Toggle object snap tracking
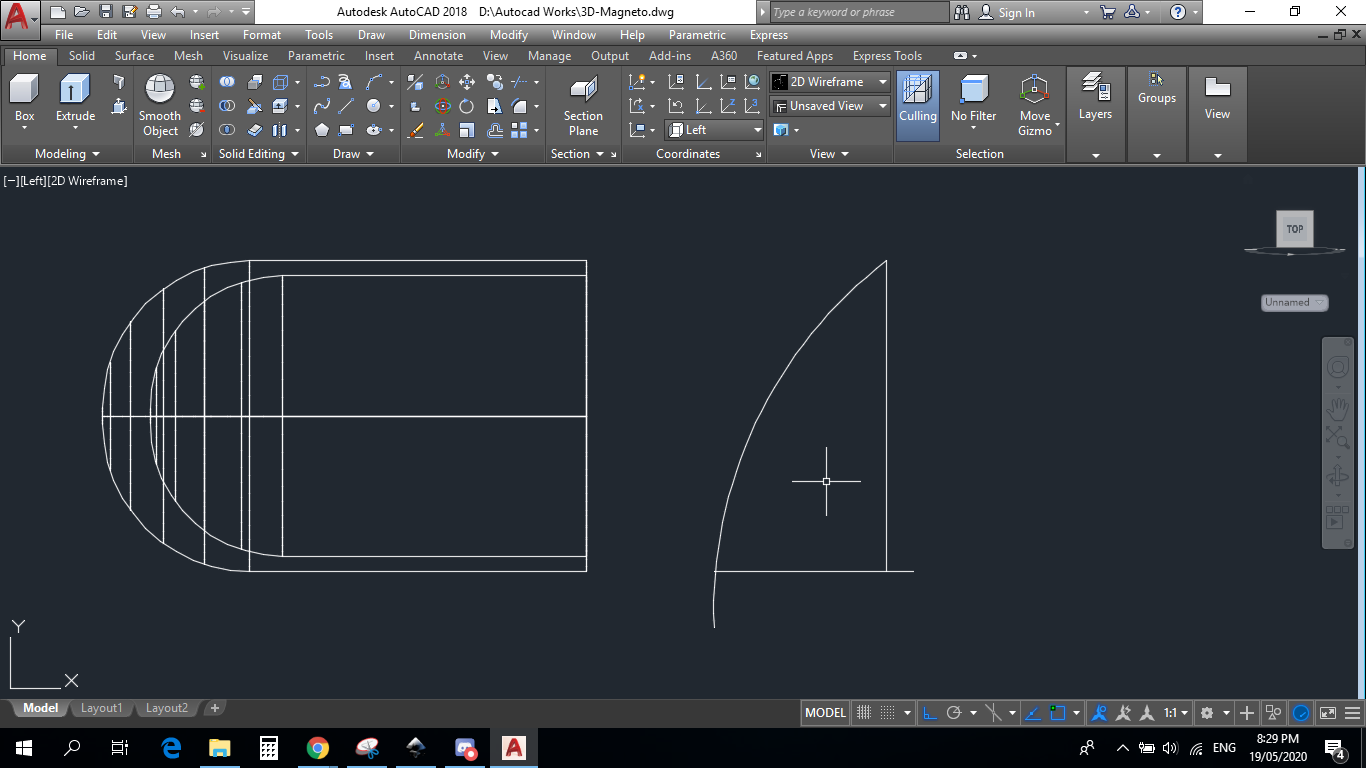The image size is (1366, 768). 1033,713
